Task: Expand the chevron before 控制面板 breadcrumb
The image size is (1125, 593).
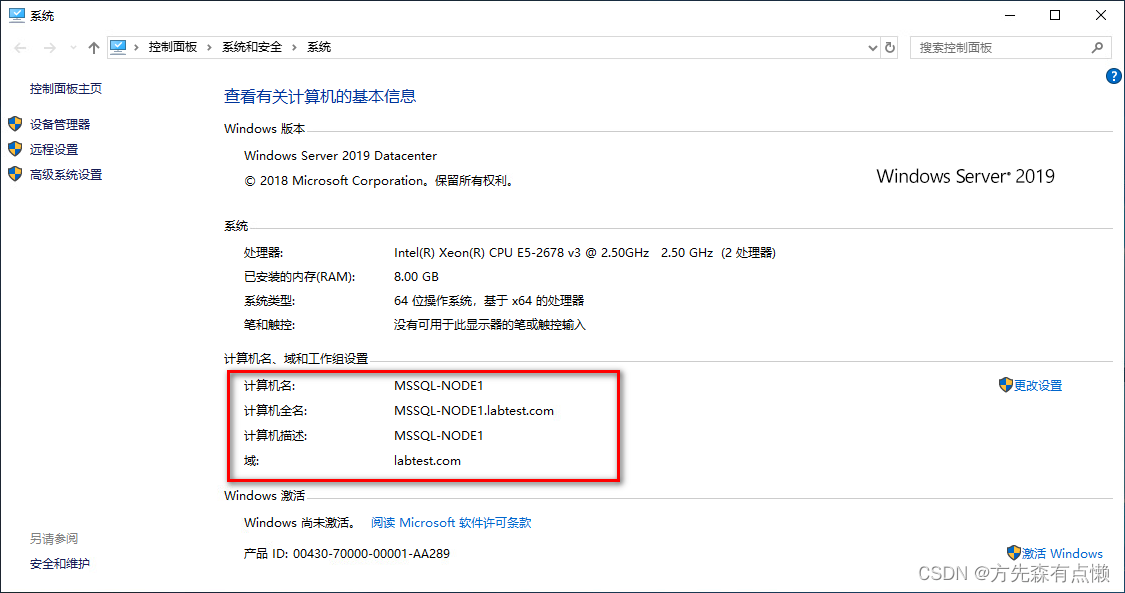Action: pyautogui.click(x=136, y=47)
